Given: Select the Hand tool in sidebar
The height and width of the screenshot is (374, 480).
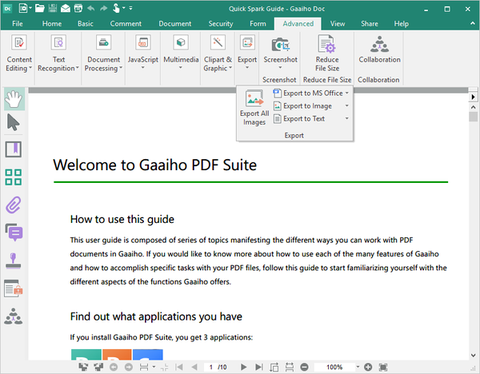Looking at the screenshot, I should coord(14,99).
